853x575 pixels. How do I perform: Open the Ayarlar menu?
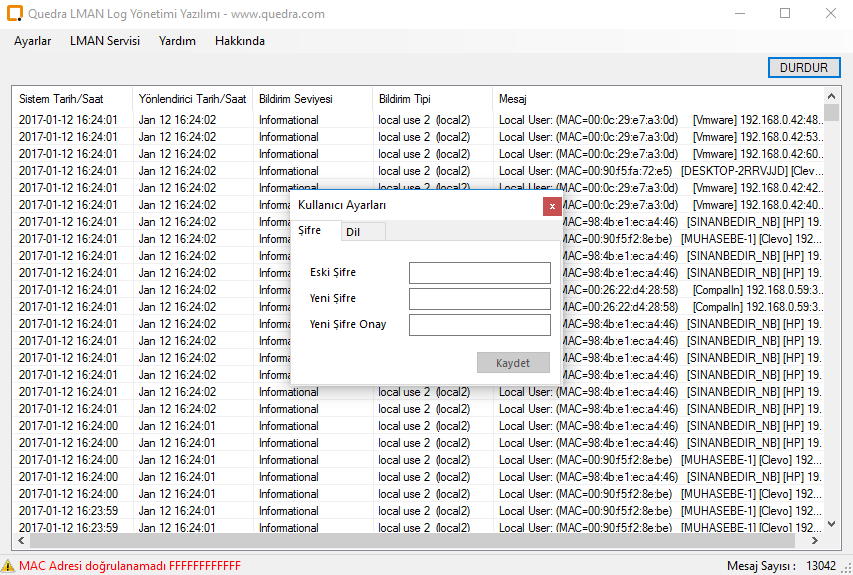pyautogui.click(x=33, y=41)
